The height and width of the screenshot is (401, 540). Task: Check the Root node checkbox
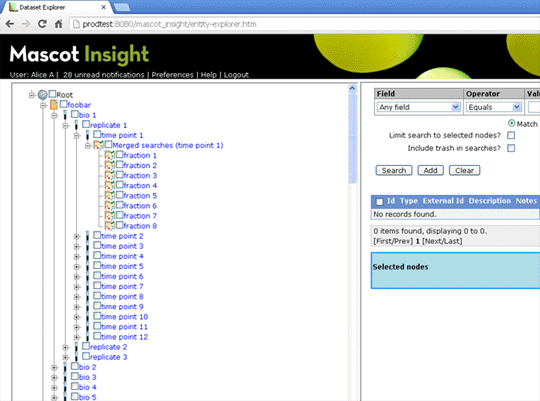tap(52, 94)
